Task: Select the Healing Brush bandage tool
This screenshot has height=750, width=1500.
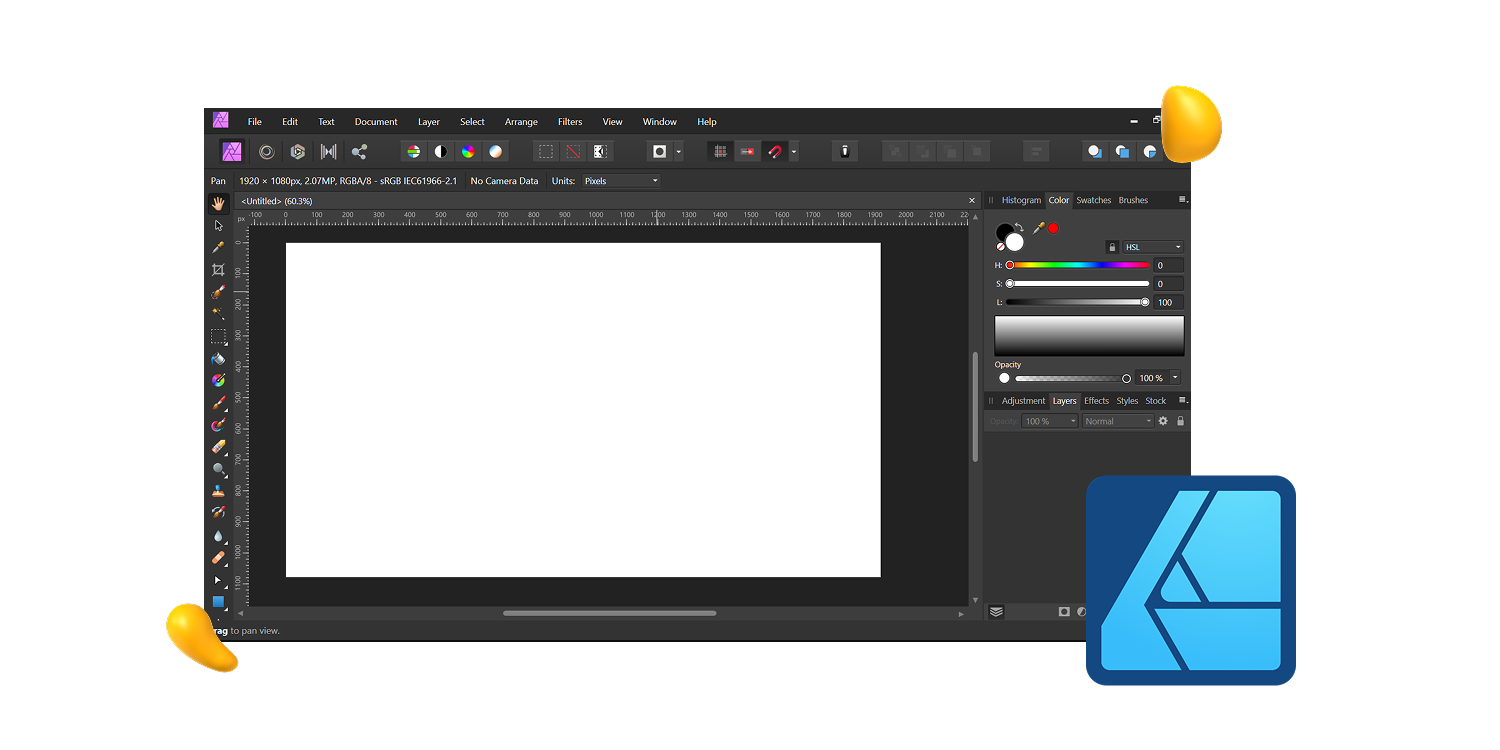Action: [218, 558]
